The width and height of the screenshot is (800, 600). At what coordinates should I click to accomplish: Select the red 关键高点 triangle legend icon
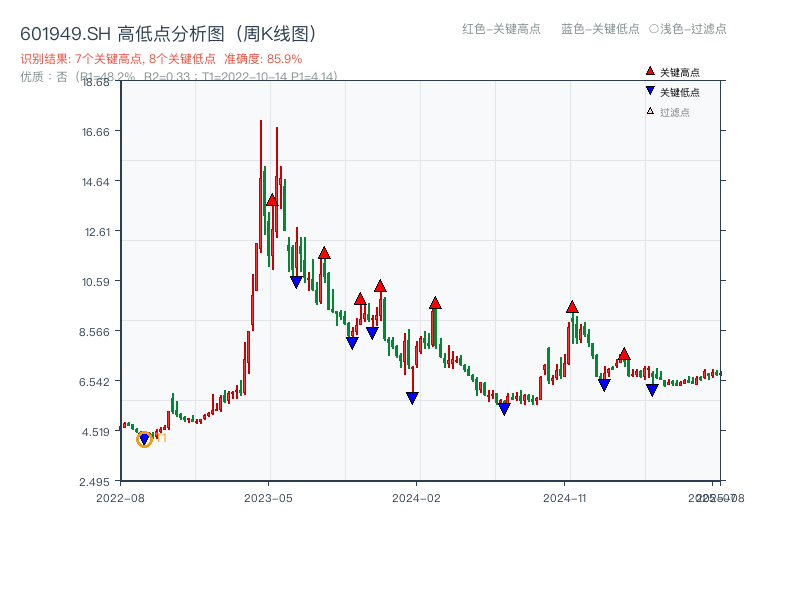650,71
